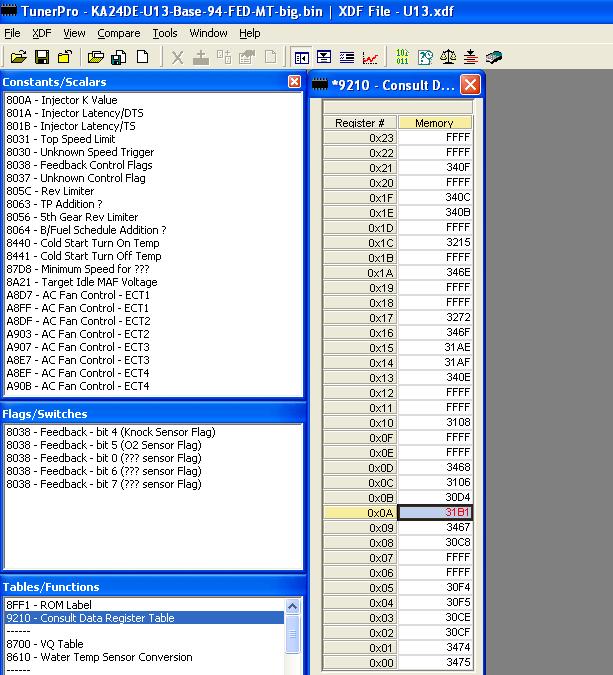Save the bin with floppy disk icon

[x=42, y=57]
